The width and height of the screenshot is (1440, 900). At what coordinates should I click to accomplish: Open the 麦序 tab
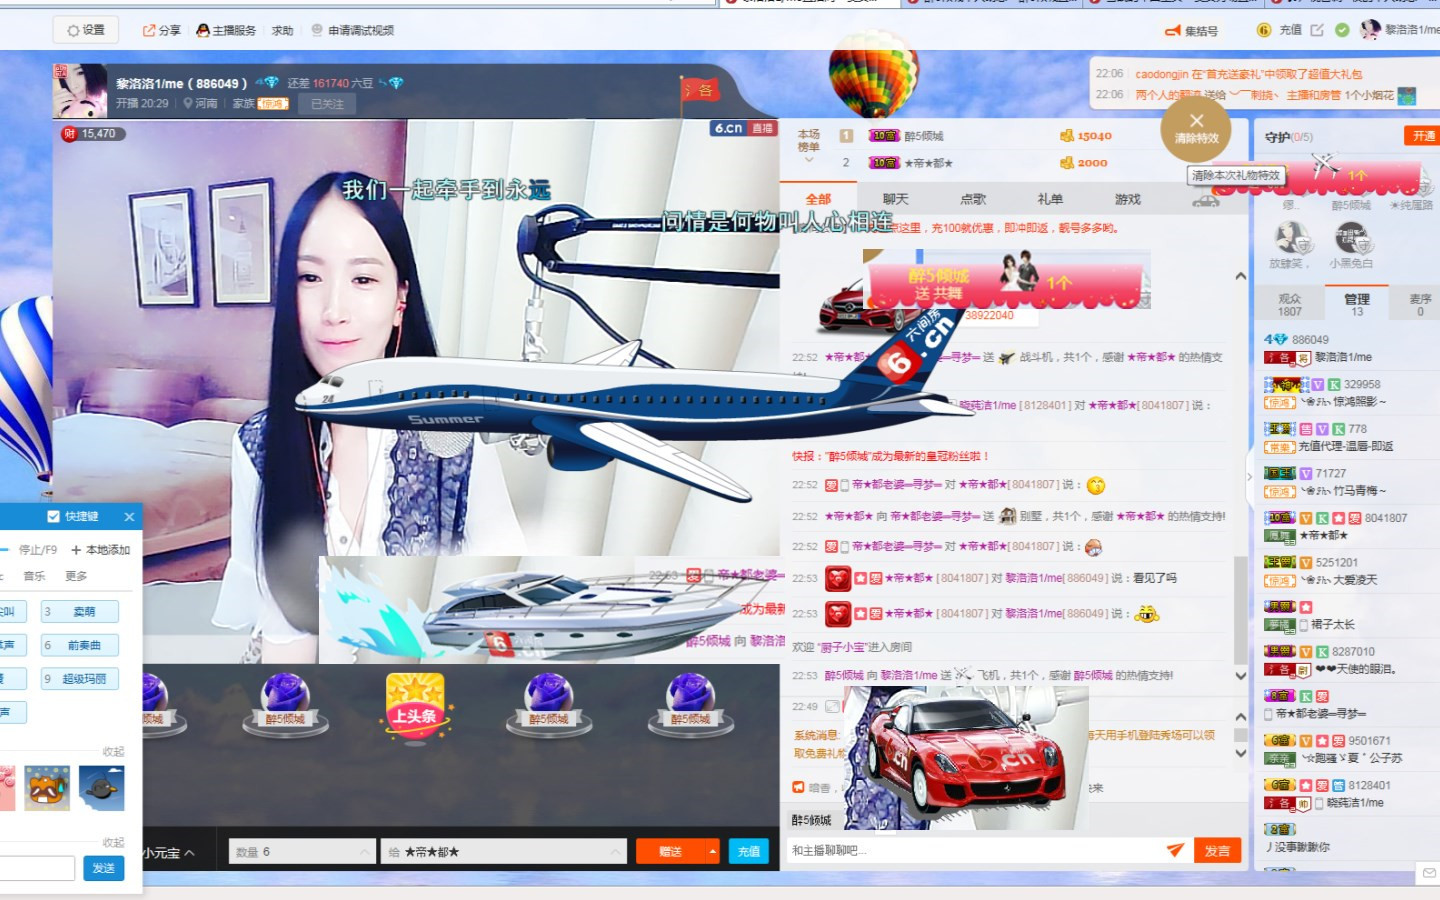(1420, 305)
